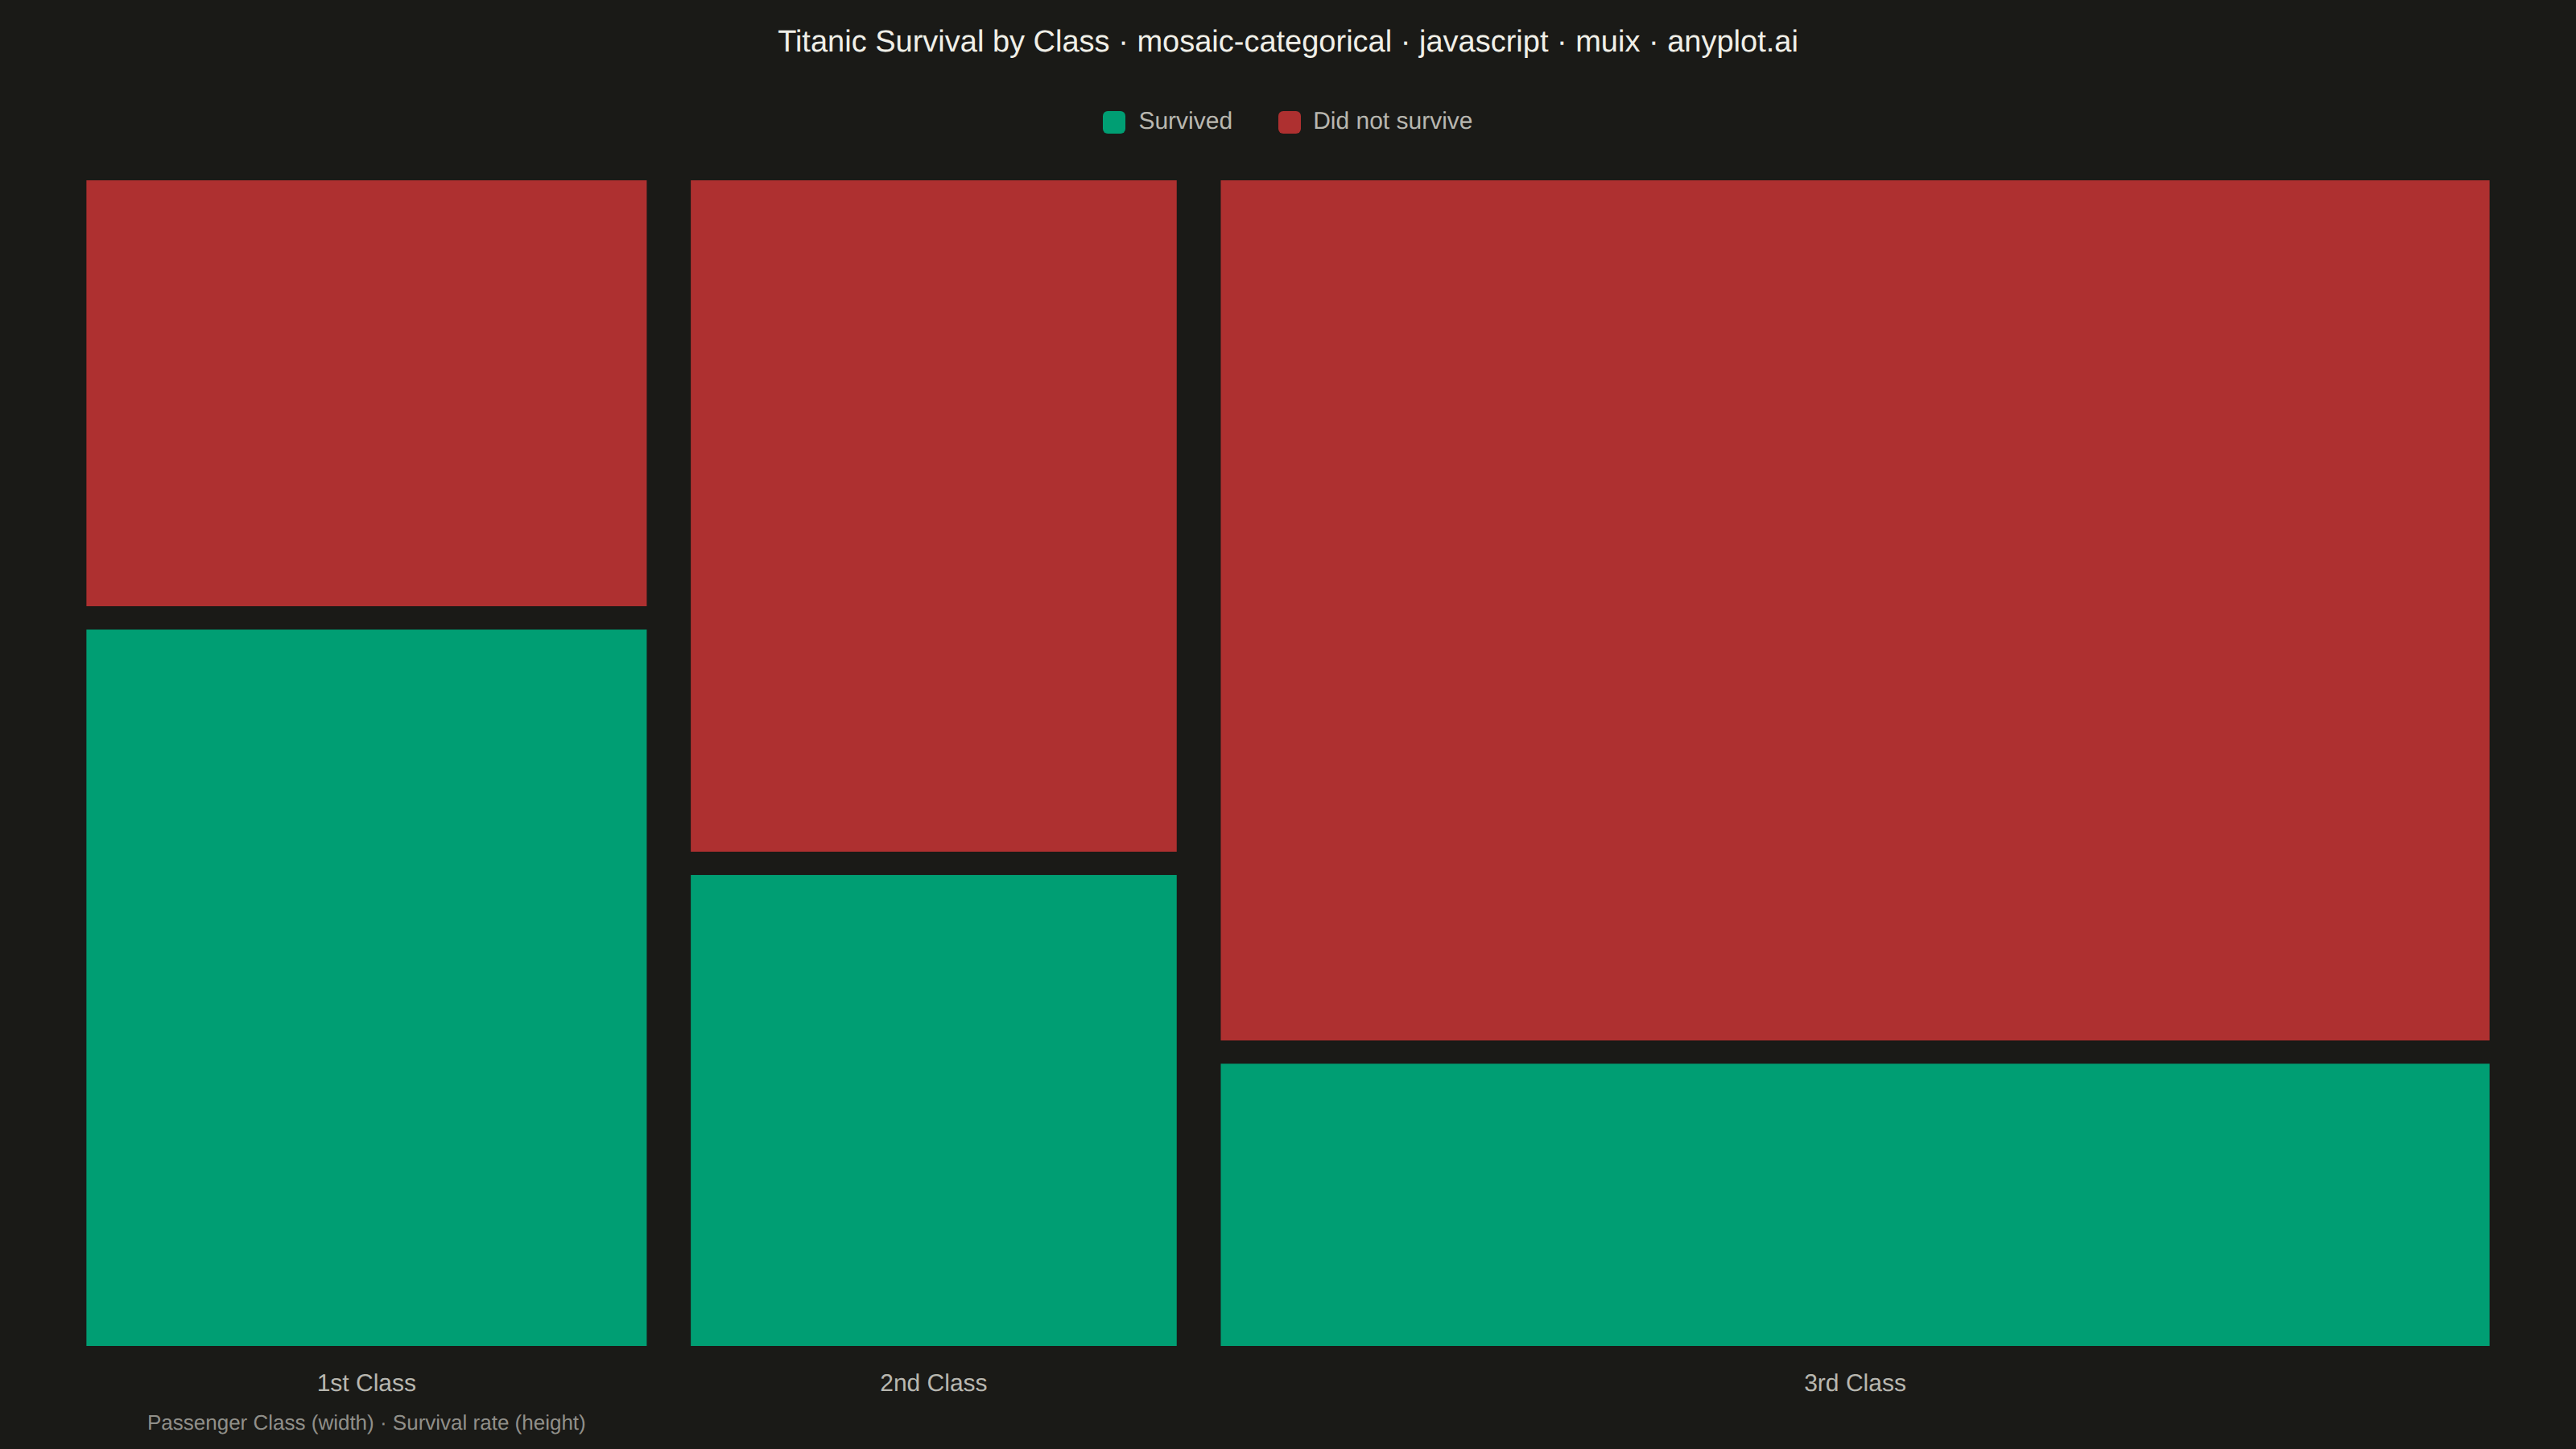Click the 3rd Class axis label
This screenshot has height=1449, width=2576.
1854,1383
